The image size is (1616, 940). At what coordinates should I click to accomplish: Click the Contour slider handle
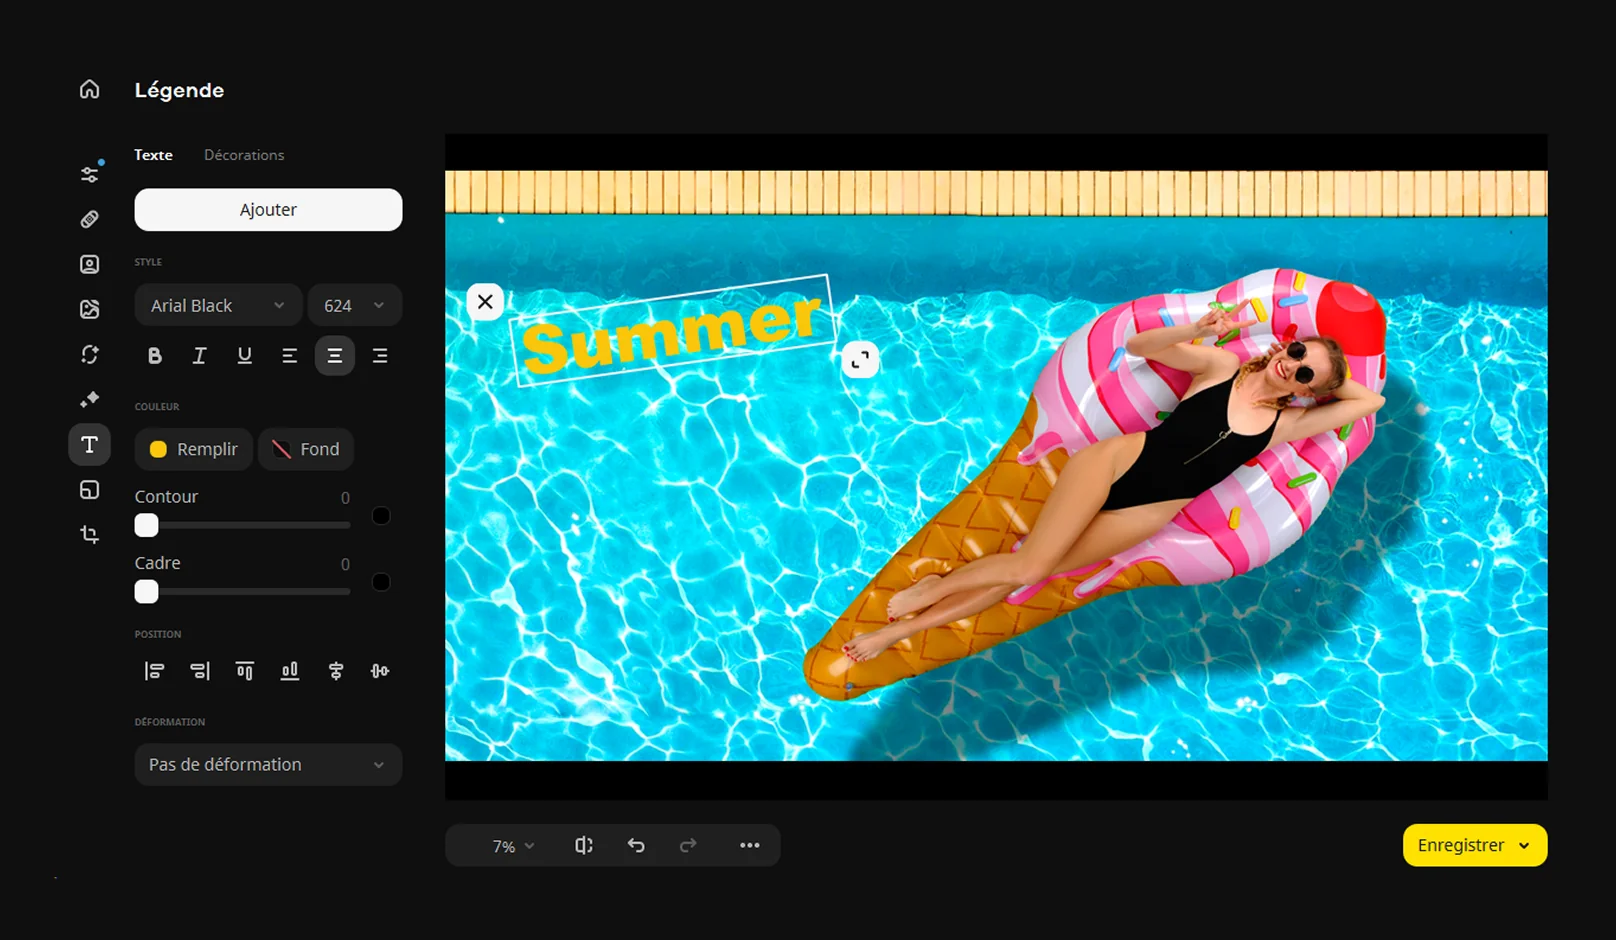pos(147,526)
